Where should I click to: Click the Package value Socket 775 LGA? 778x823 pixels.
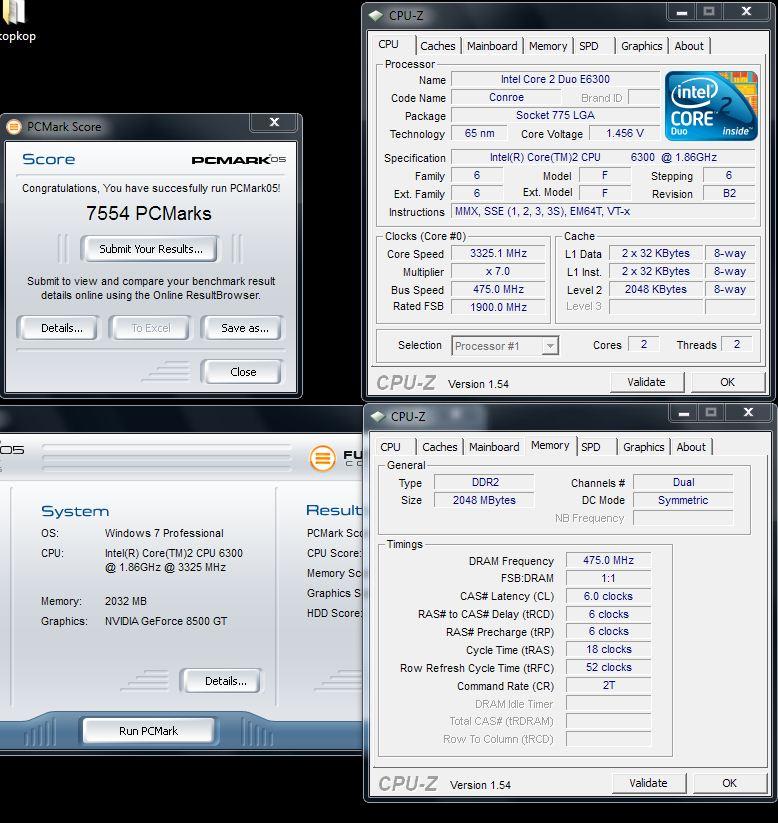point(555,115)
